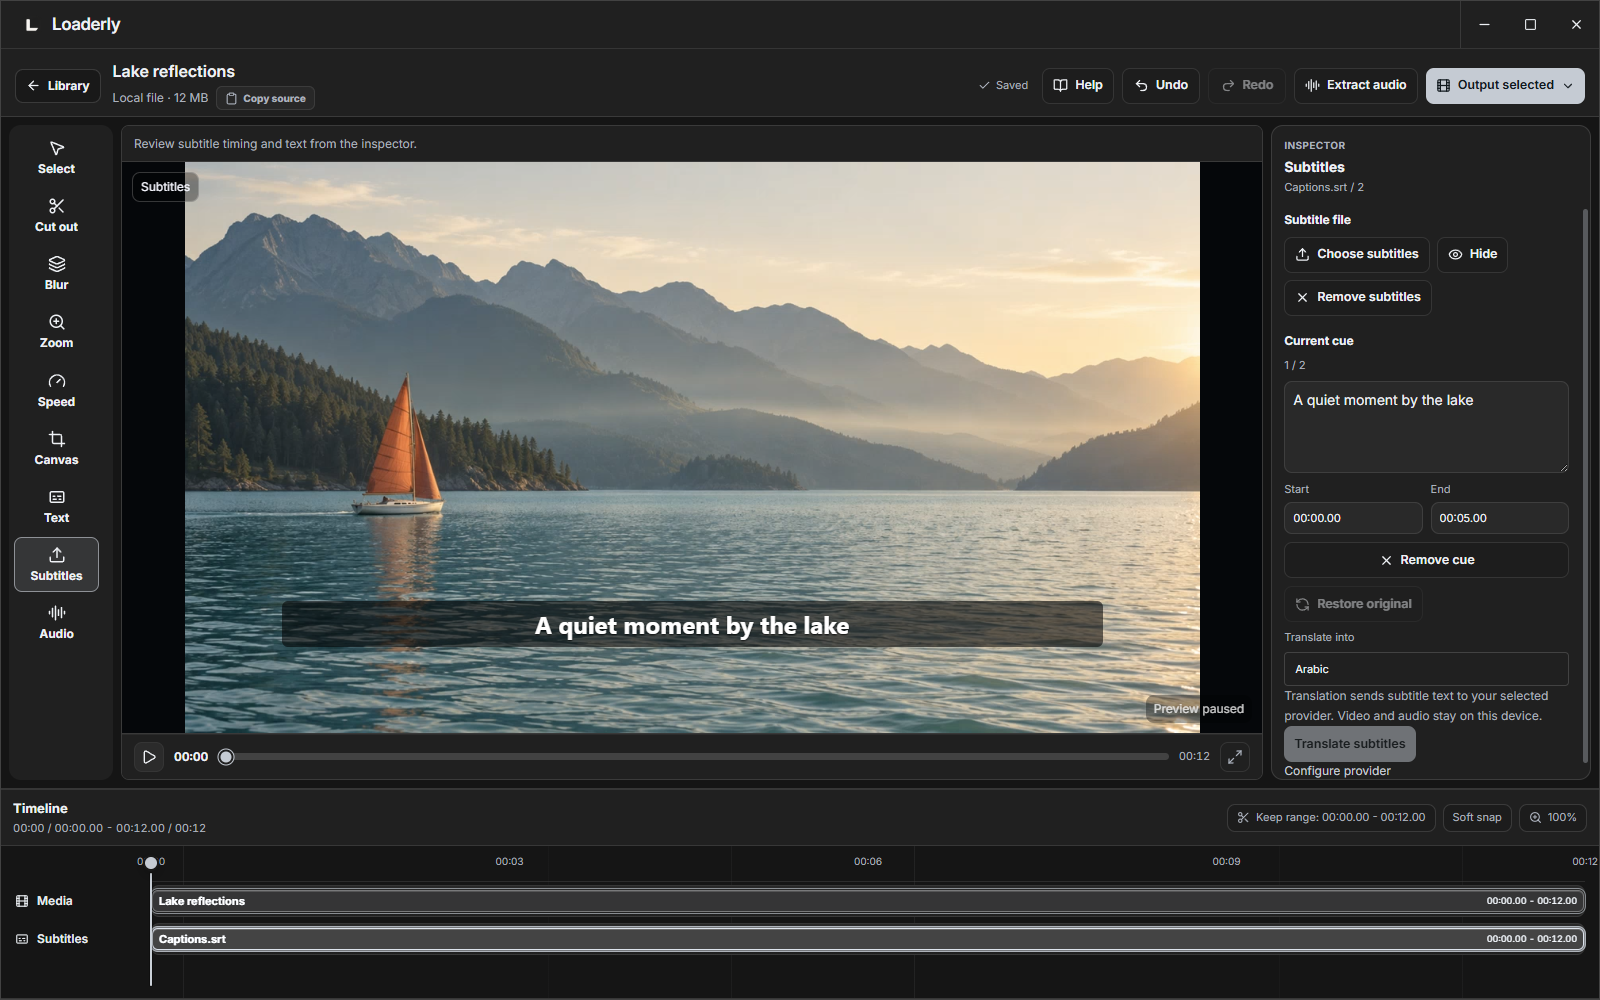Click the Redo button
Viewport: 1600px width, 1000px height.
click(1246, 86)
